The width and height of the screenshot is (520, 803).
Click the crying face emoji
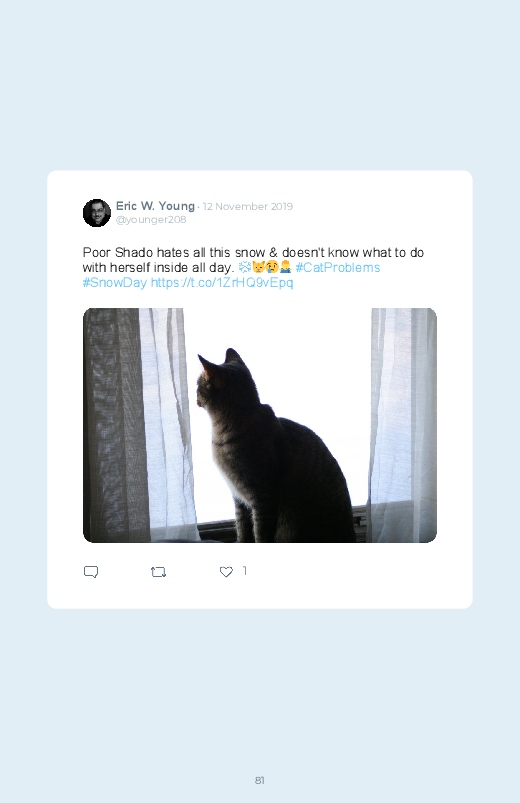pos(272,267)
